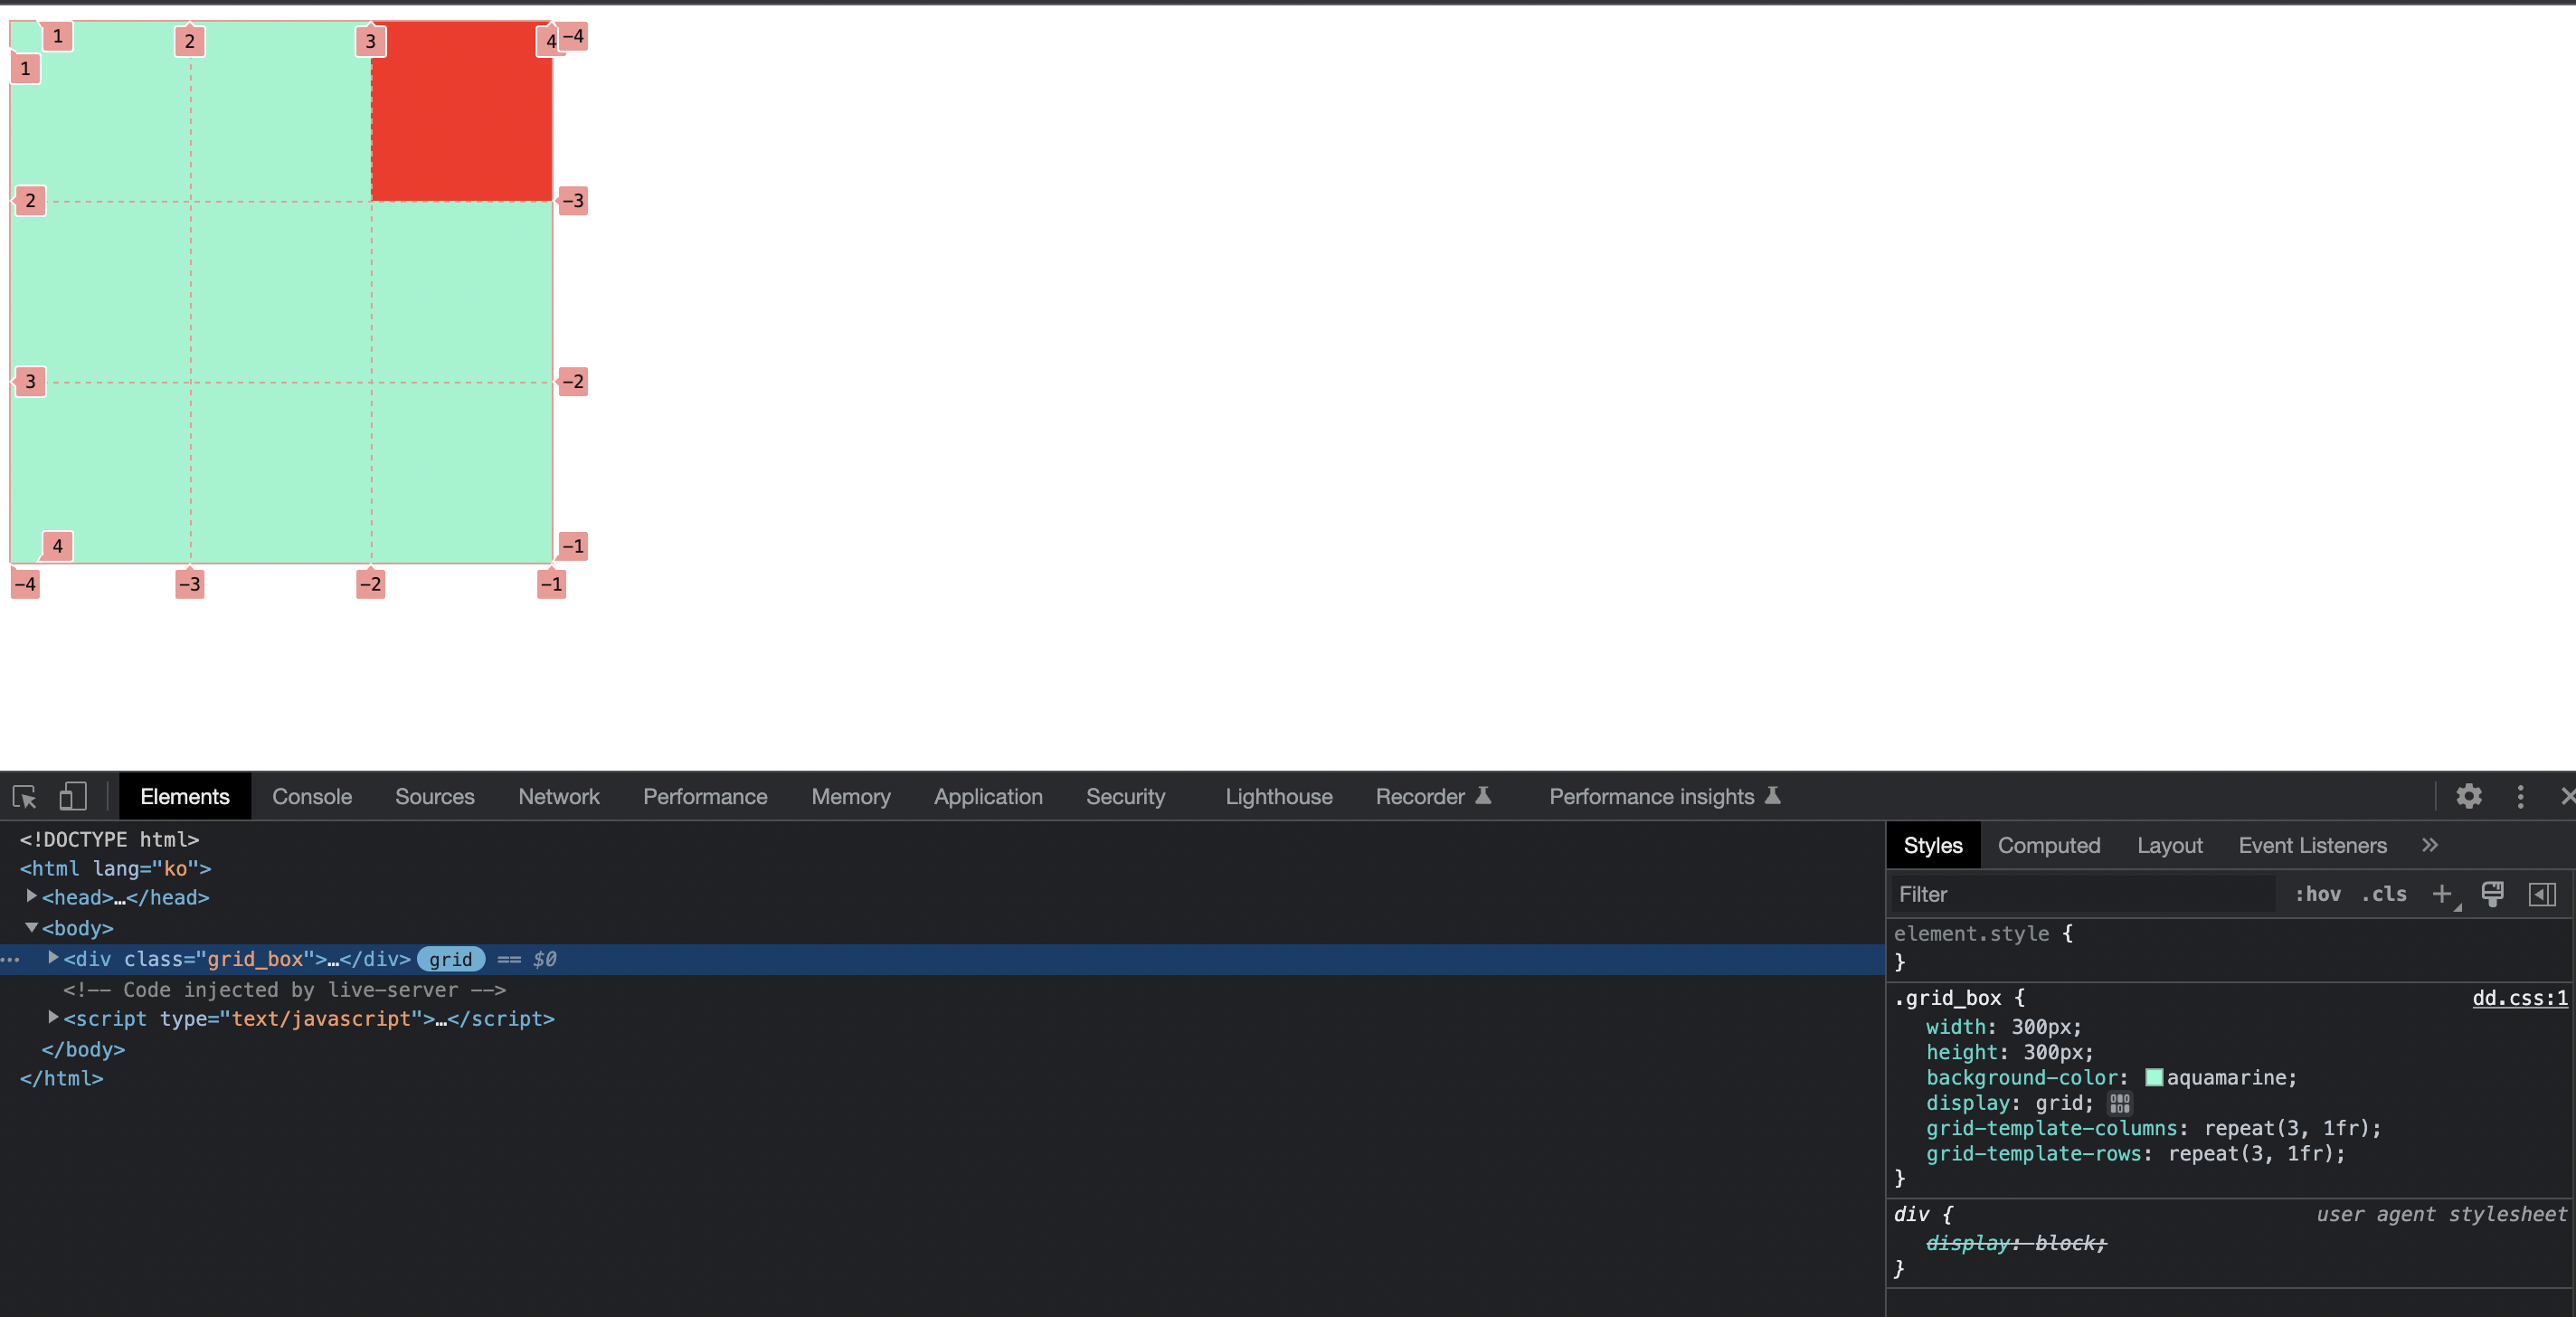
Task: Open the DevTools three-dot customize menu
Action: click(x=2520, y=797)
